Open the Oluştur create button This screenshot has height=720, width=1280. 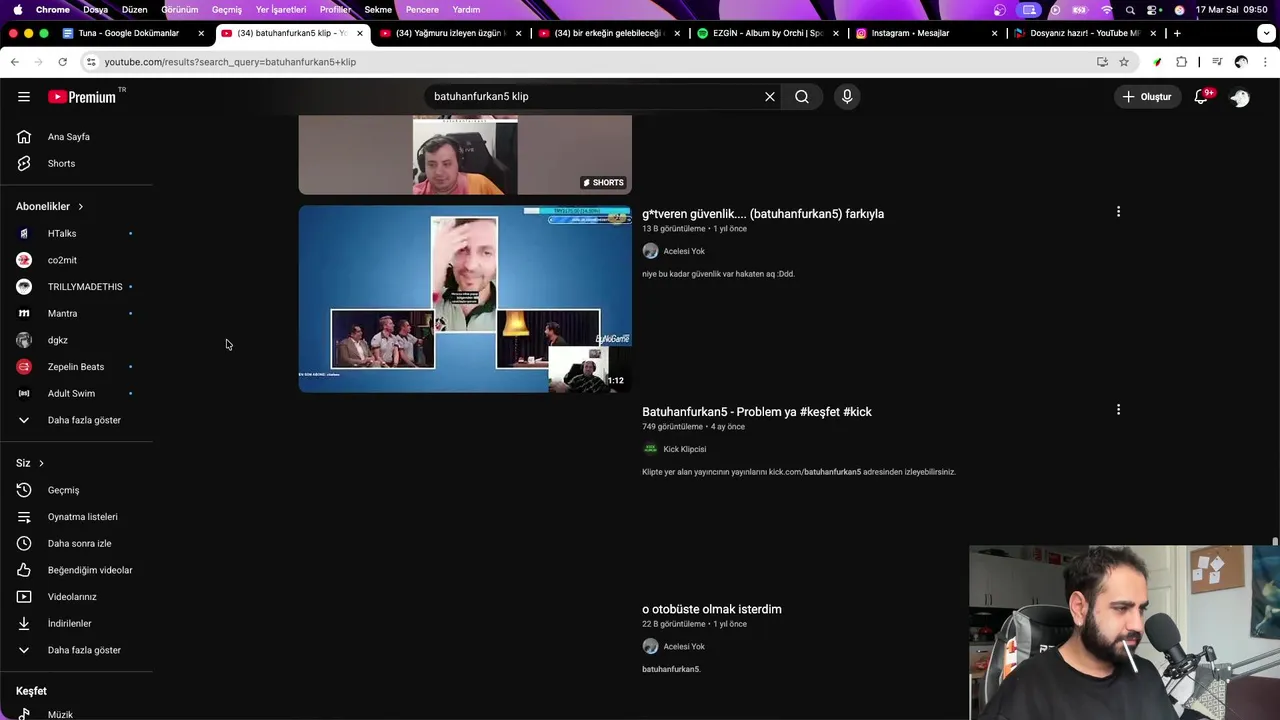point(1146,97)
